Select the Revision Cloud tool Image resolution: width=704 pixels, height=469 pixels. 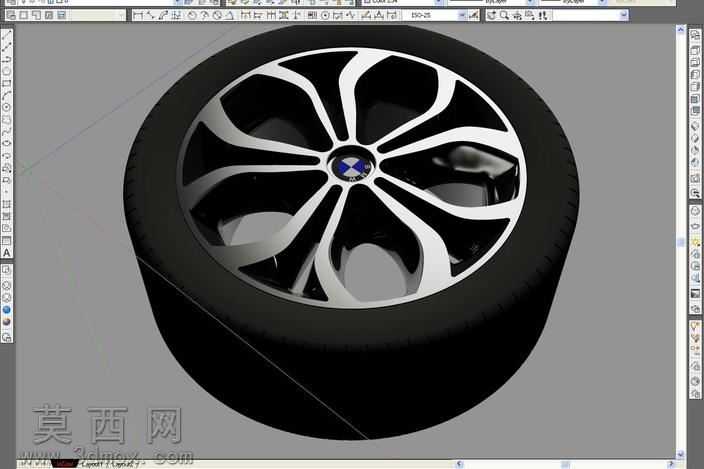pyautogui.click(x=7, y=119)
